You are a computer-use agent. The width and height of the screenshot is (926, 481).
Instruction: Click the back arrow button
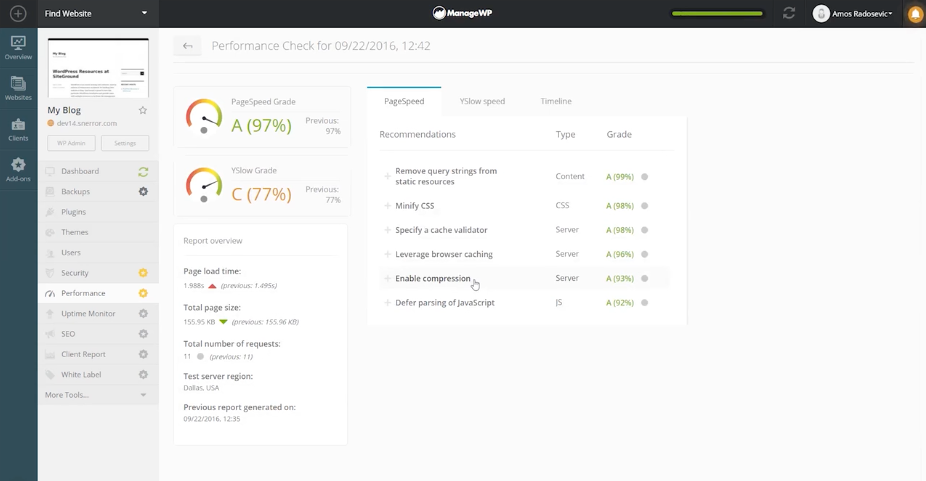[x=187, y=46]
